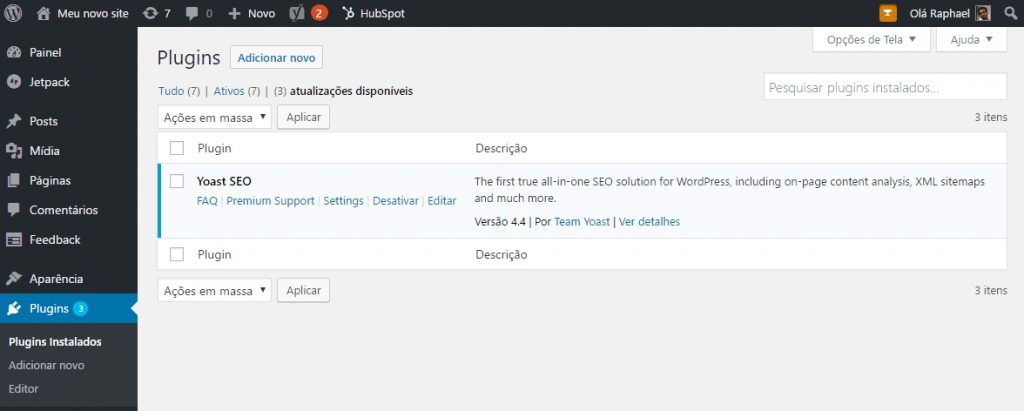
Task: Click the HubSpot sprocket icon
Action: (x=349, y=13)
